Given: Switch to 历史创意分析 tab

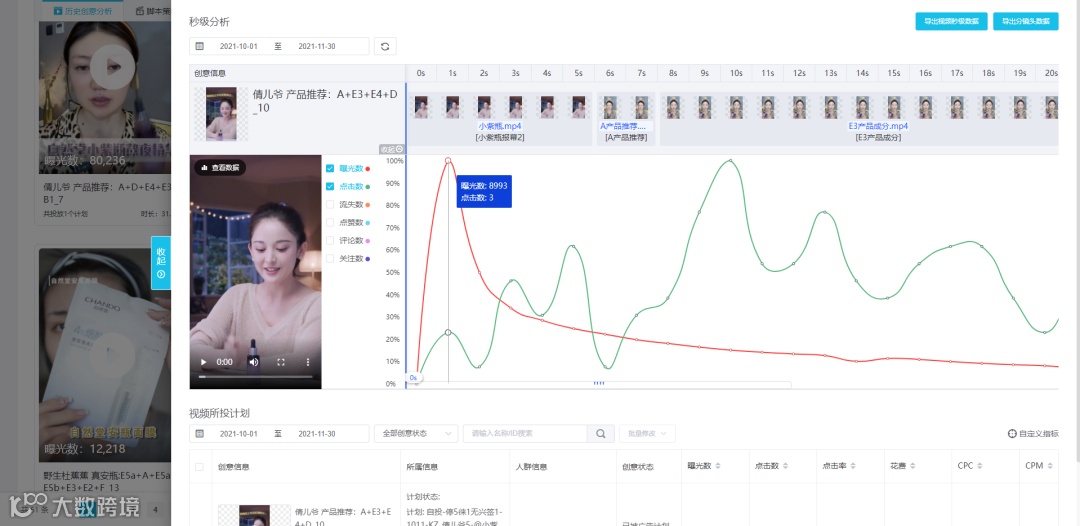Looking at the screenshot, I should tap(83, 11).
